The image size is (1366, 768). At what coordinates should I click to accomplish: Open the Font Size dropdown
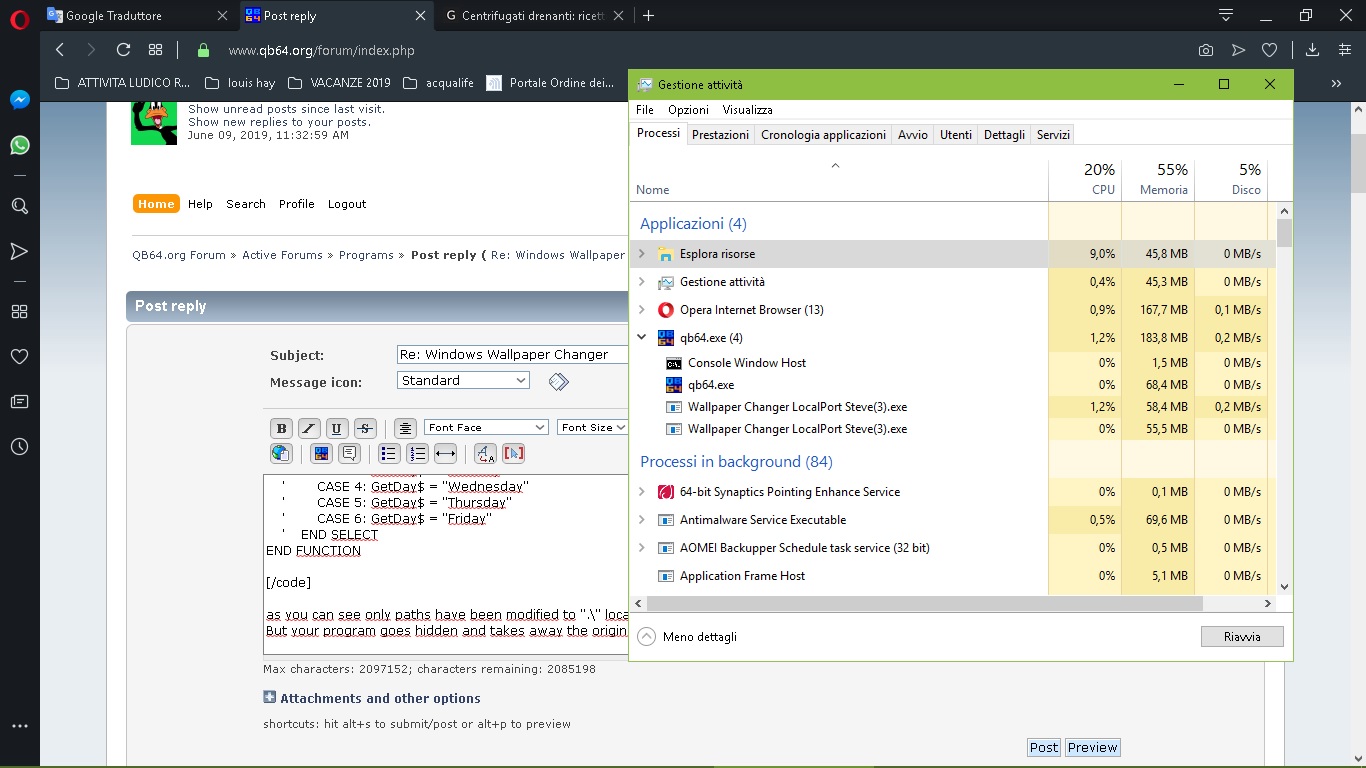tap(592, 427)
